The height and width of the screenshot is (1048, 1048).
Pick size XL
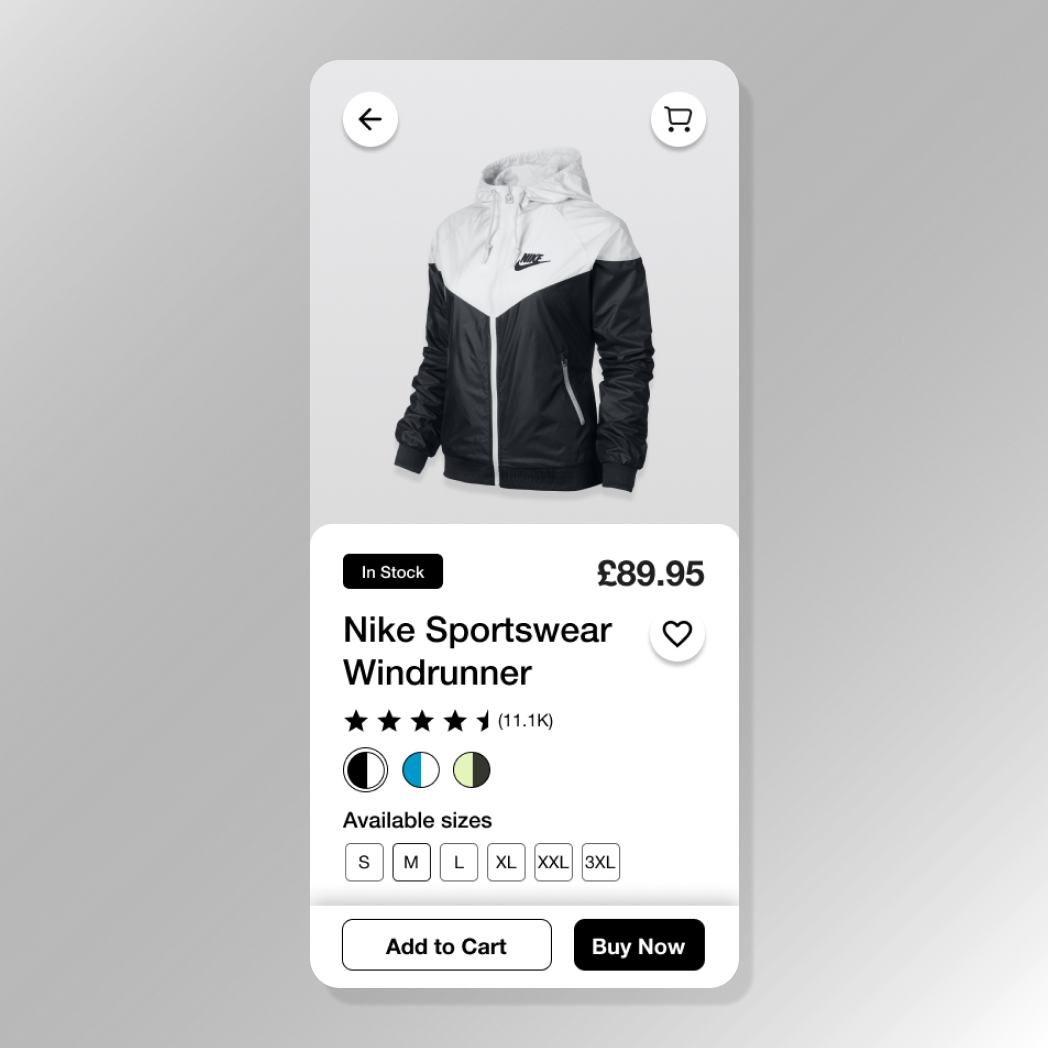506,862
